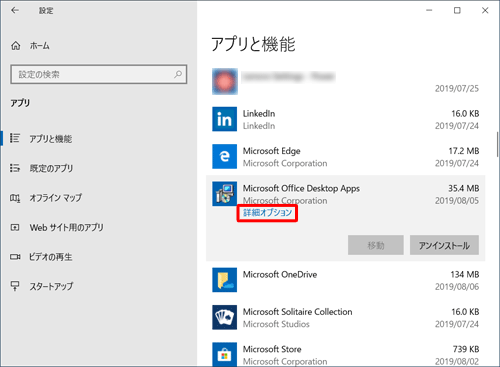Click the Microsoft Store app icon
Image resolution: width=500 pixels, height=367 pixels.
pyautogui.click(x=224, y=355)
